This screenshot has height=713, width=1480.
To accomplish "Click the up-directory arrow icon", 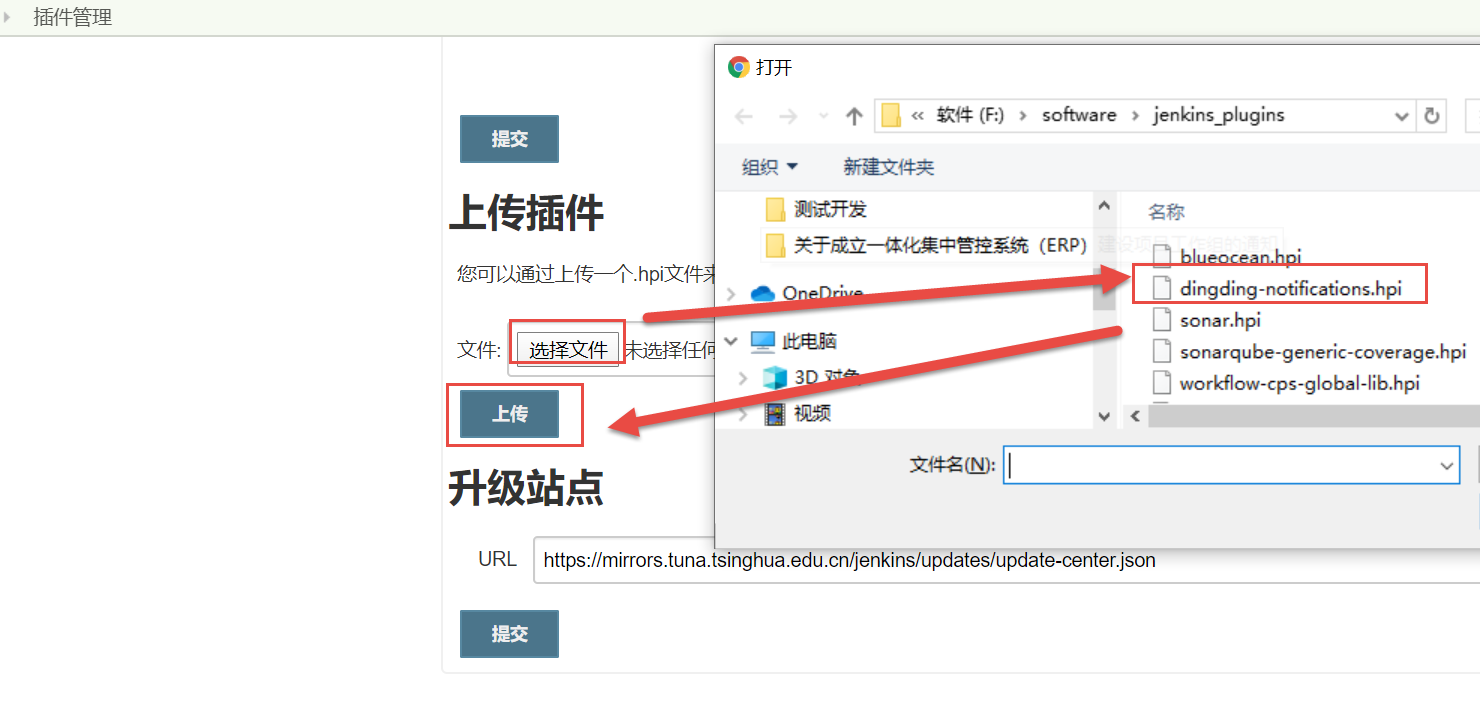I will coord(854,117).
